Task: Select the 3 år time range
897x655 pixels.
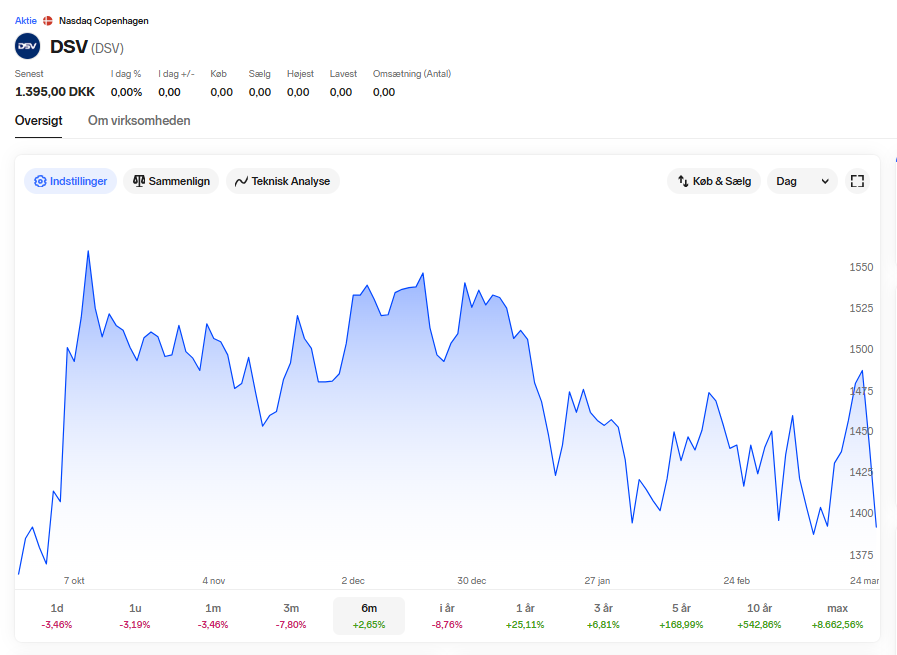Action: [604, 616]
